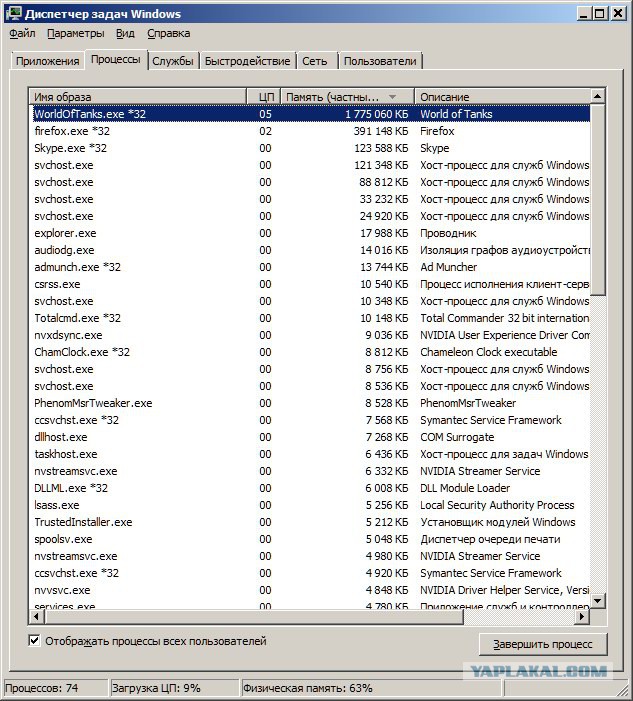Click the vertical scrollbar down arrow
The width and height of the screenshot is (633, 701).
[x=598, y=601]
